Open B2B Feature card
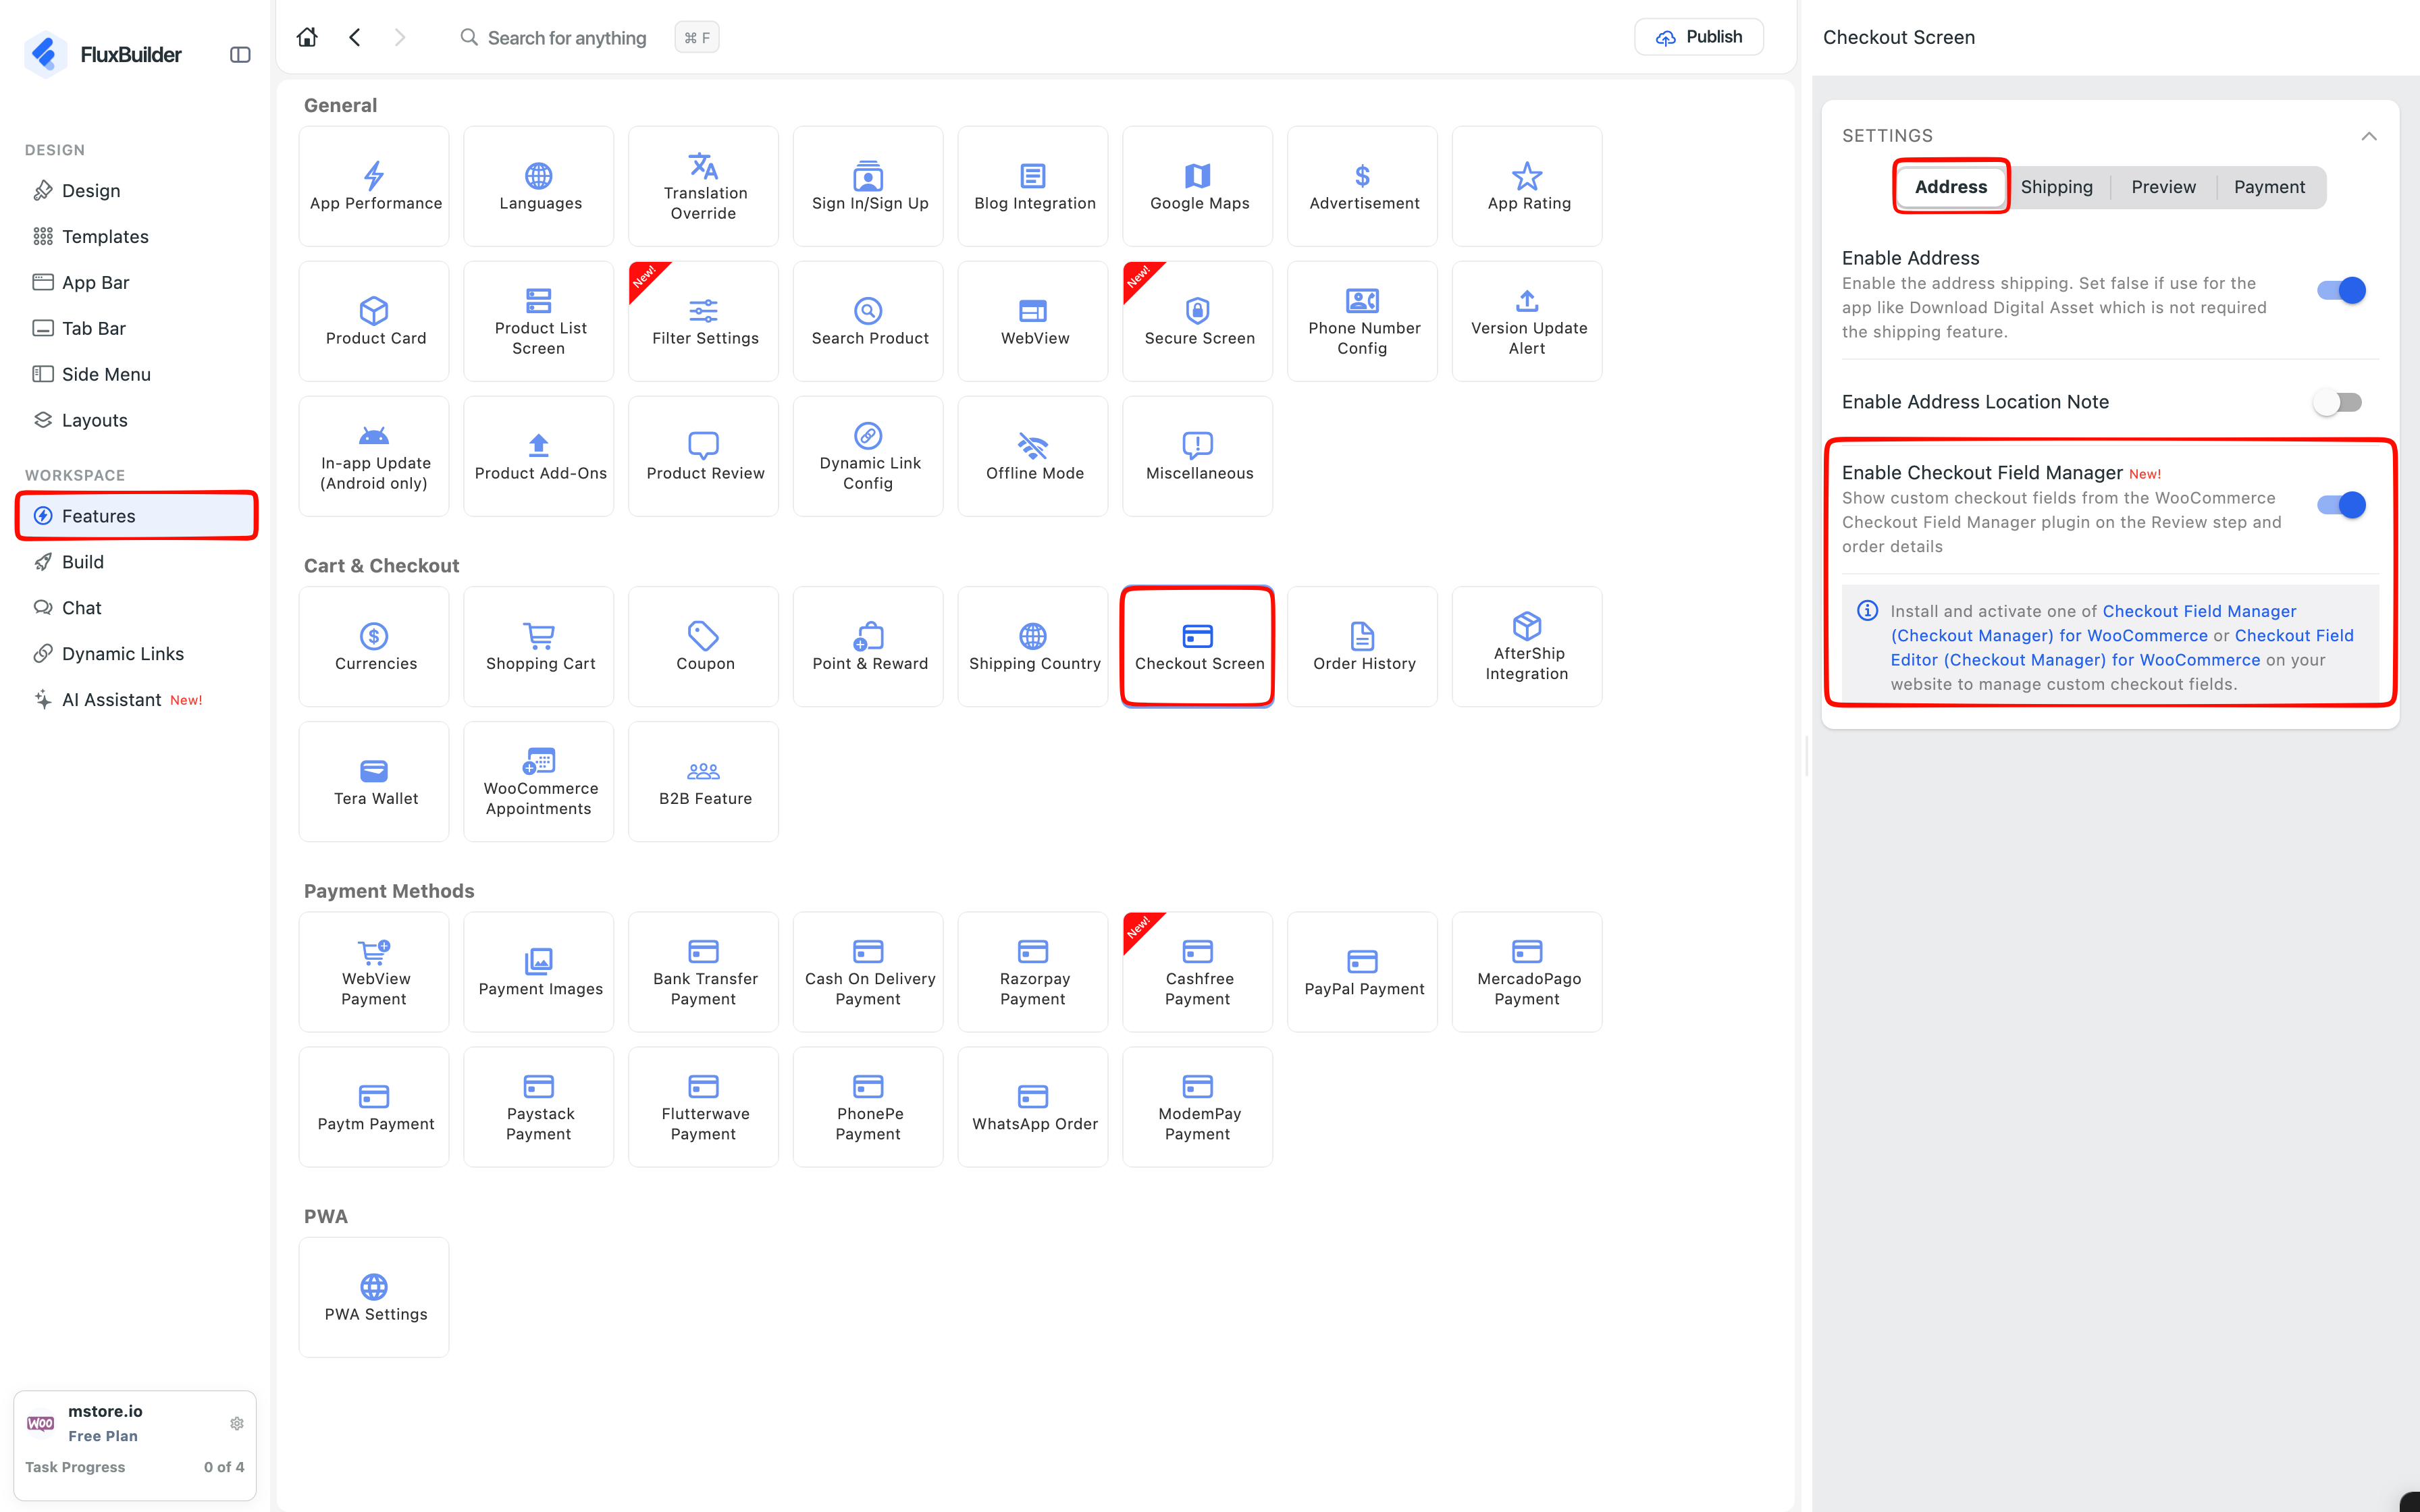The image size is (2420, 1512). click(703, 781)
